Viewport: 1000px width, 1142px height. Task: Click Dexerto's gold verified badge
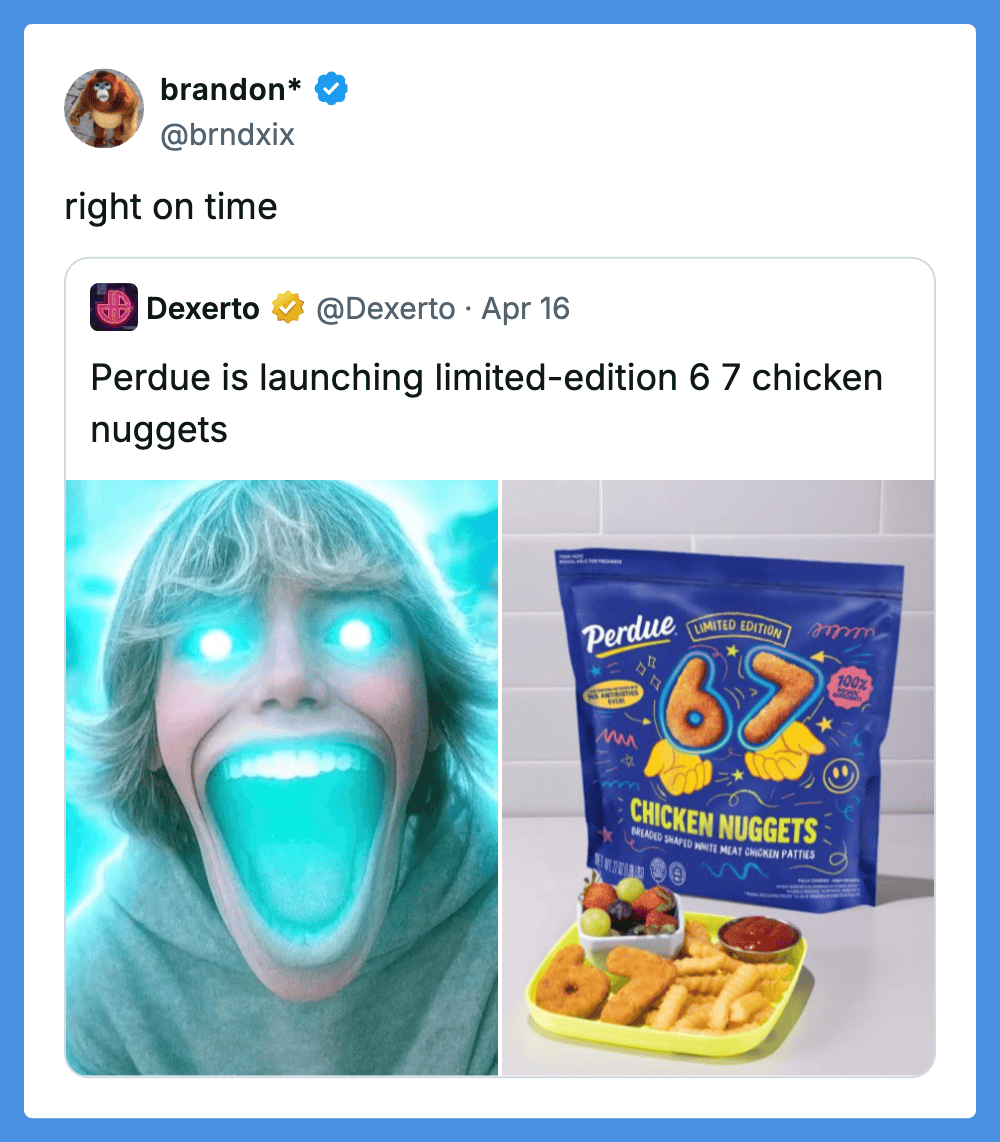pyautogui.click(x=287, y=308)
